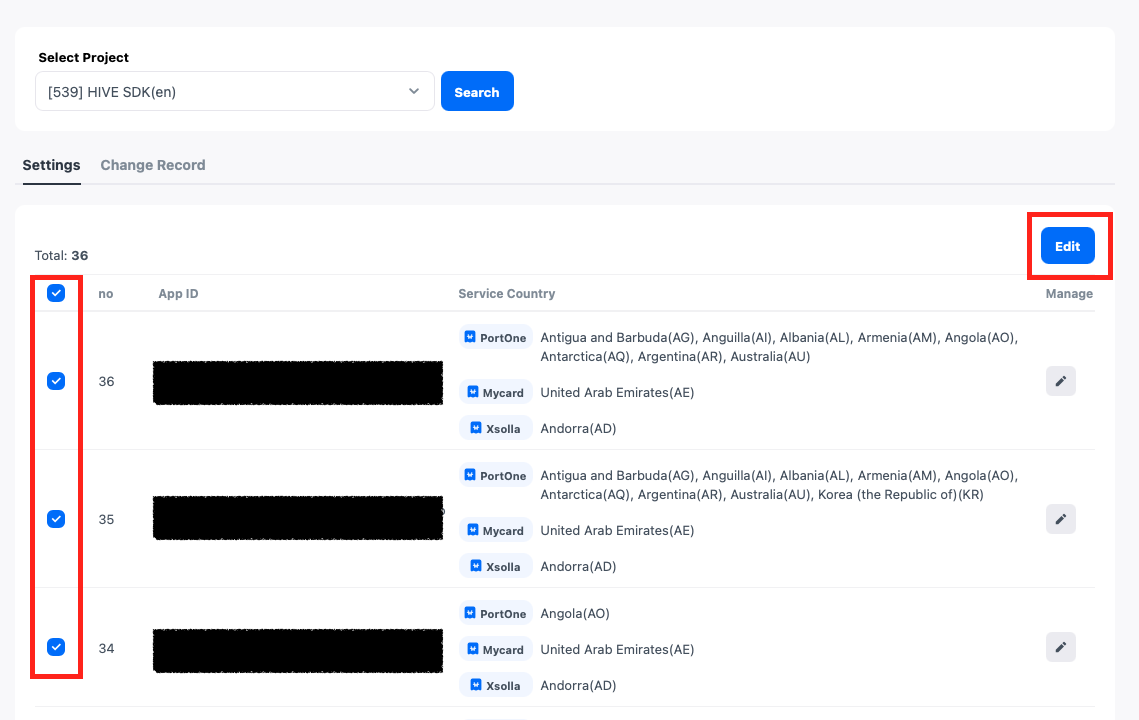The width and height of the screenshot is (1139, 720).
Task: Click the blue Edit button
Action: [1067, 246]
